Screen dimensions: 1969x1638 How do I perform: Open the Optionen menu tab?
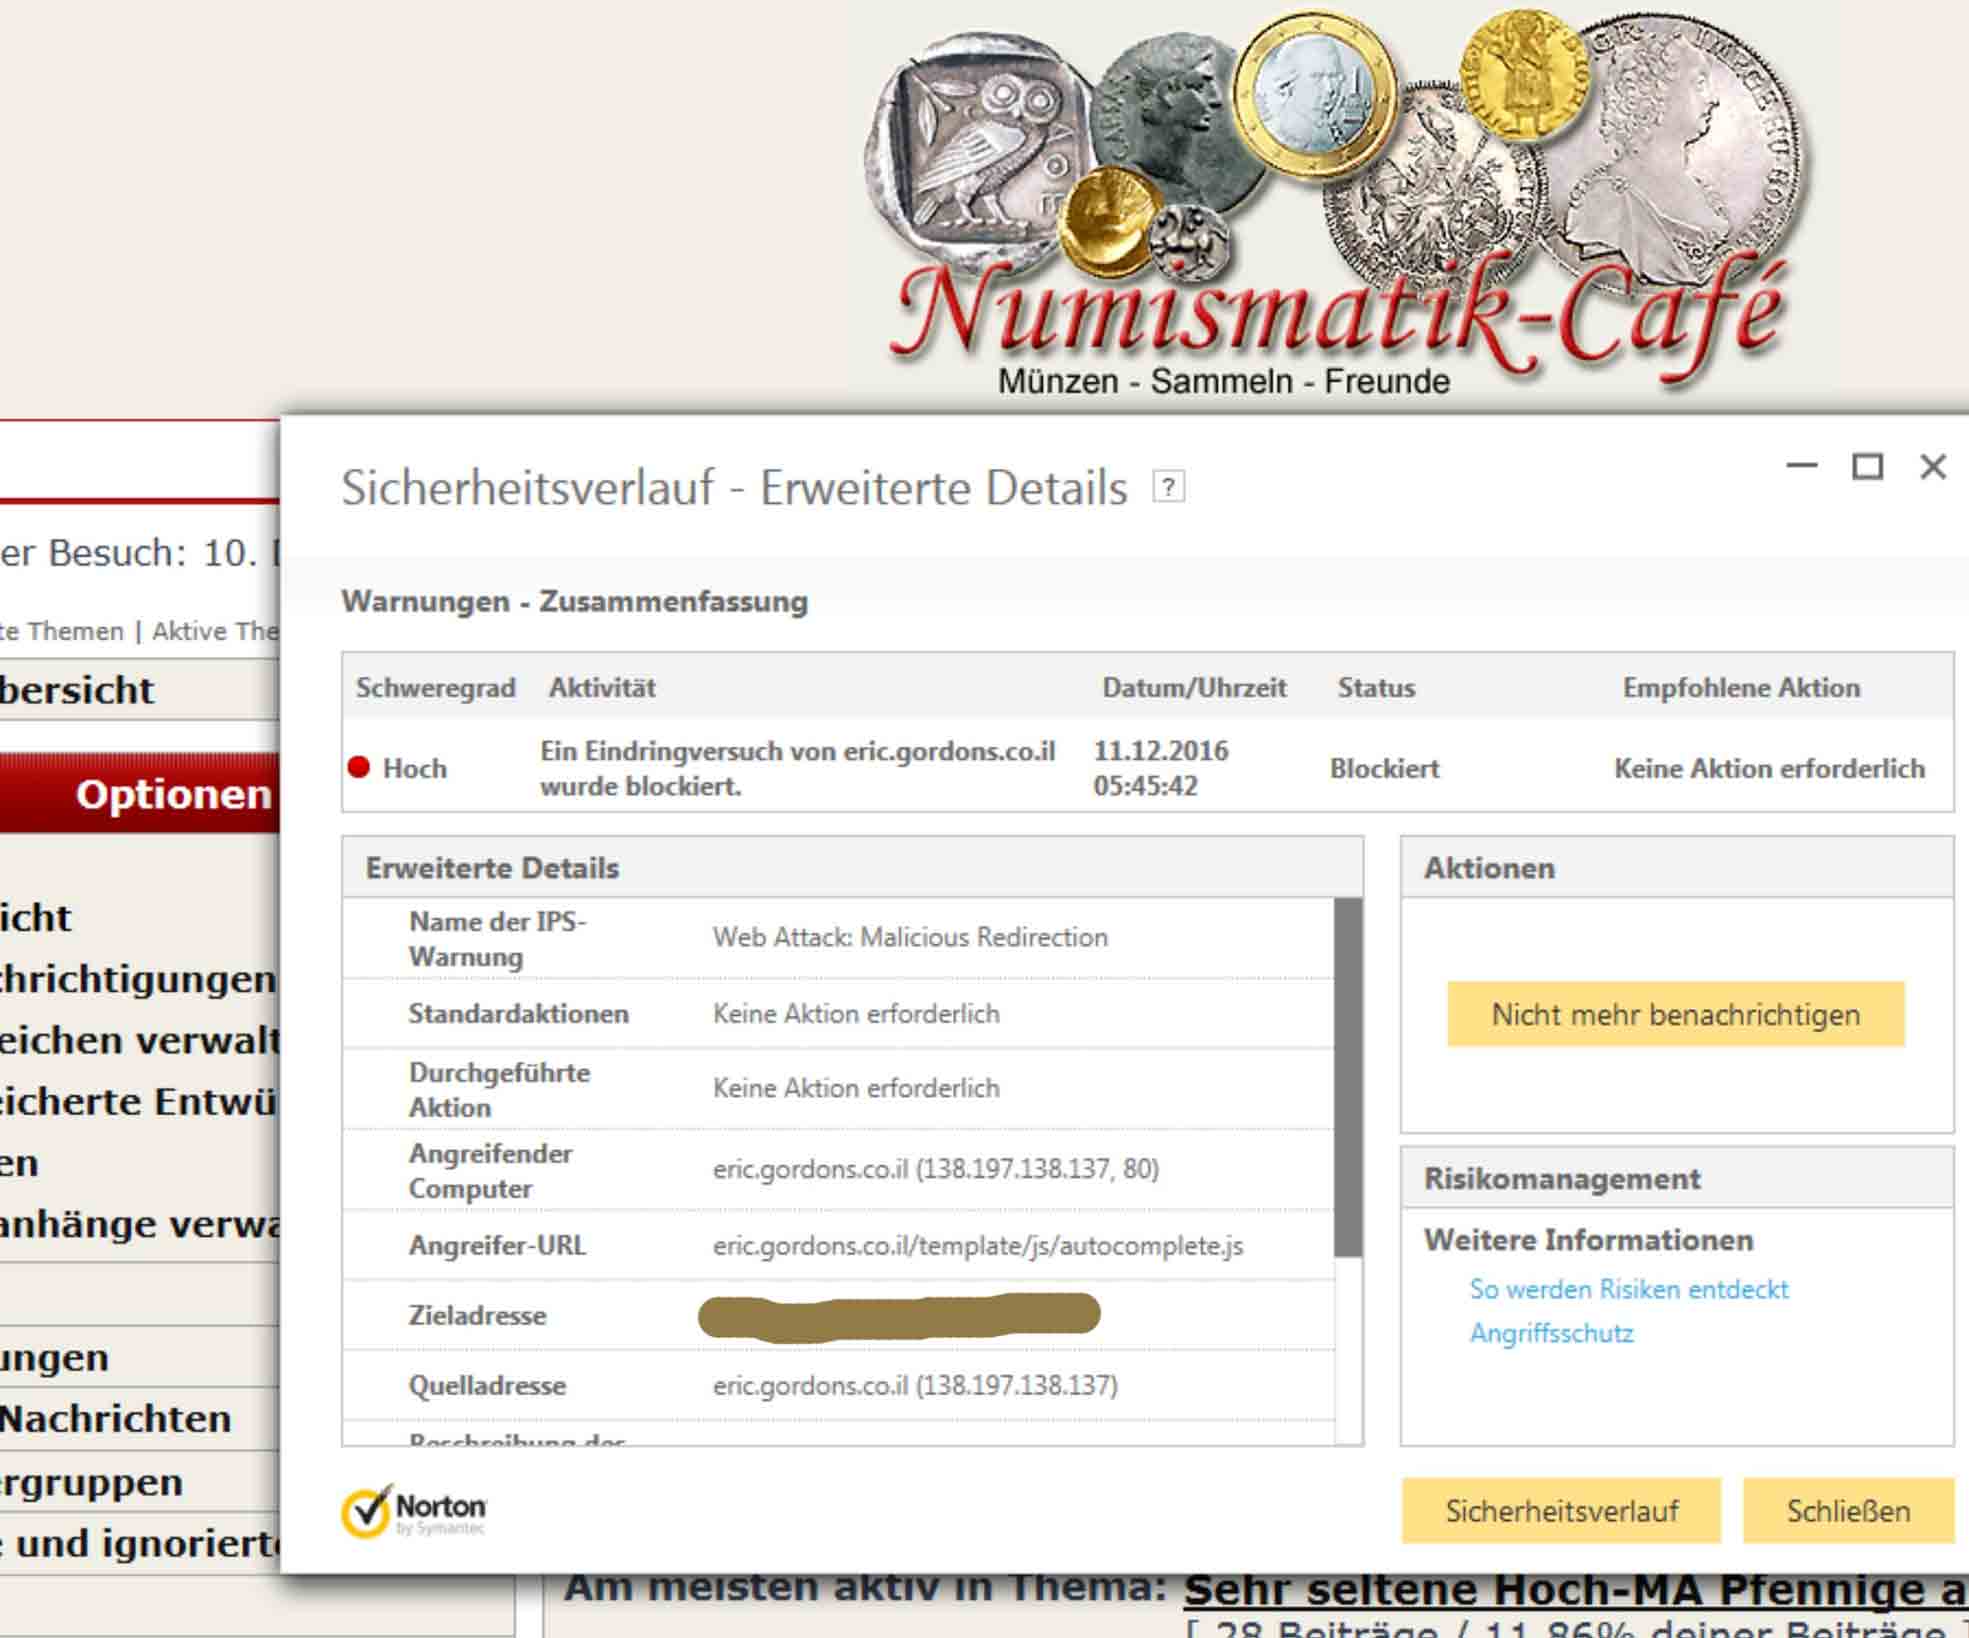pyautogui.click(x=172, y=795)
